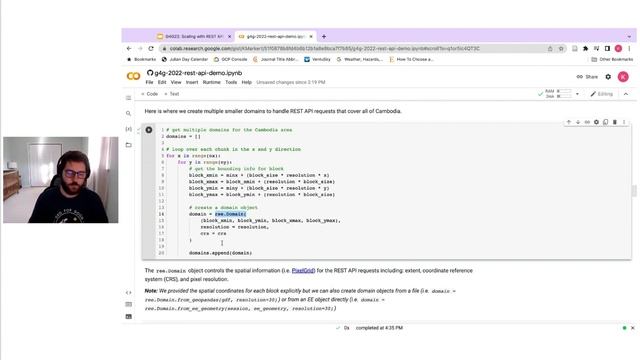Open find and replace search icon
This screenshot has width=640, height=360.
point(129,113)
